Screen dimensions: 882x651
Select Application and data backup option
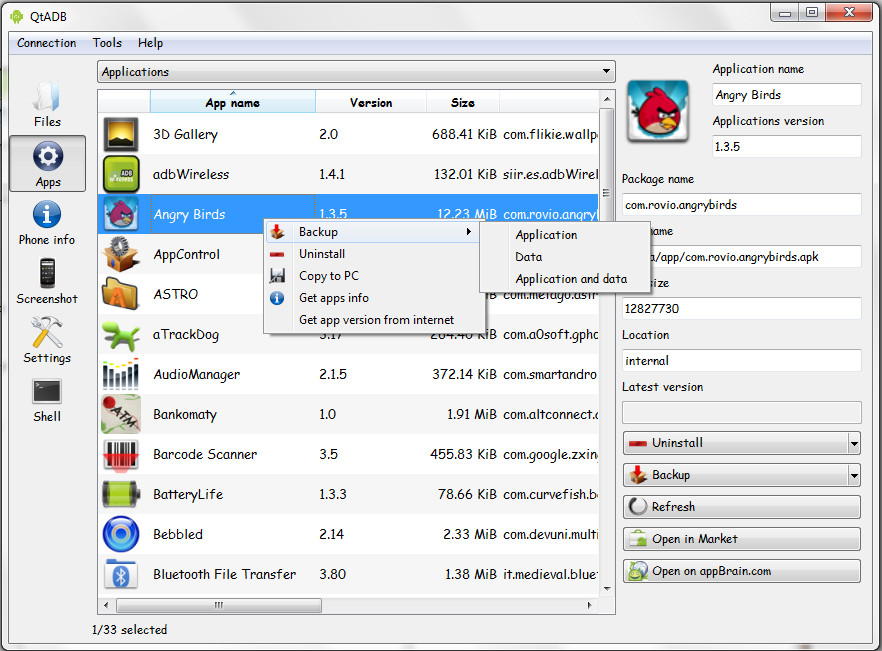564,279
